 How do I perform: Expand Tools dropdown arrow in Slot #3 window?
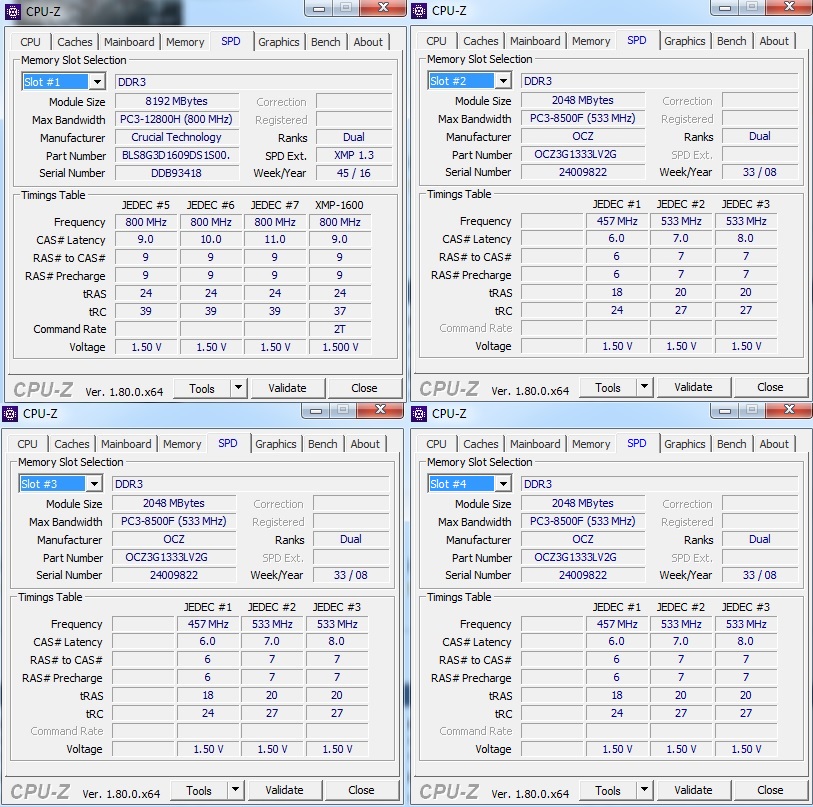pyautogui.click(x=235, y=789)
